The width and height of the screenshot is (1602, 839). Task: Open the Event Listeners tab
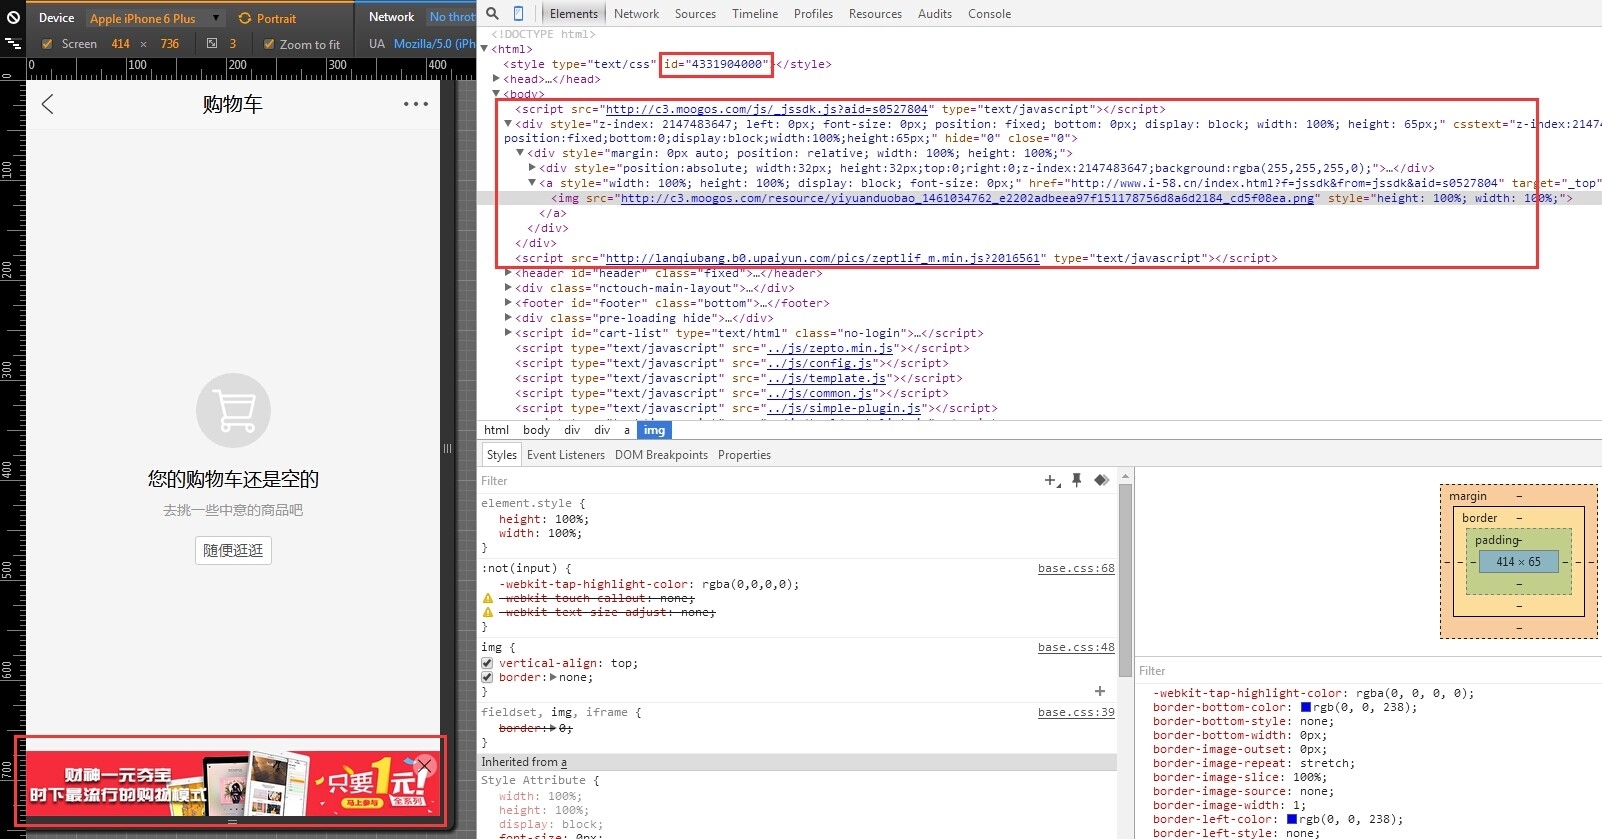tap(566, 455)
